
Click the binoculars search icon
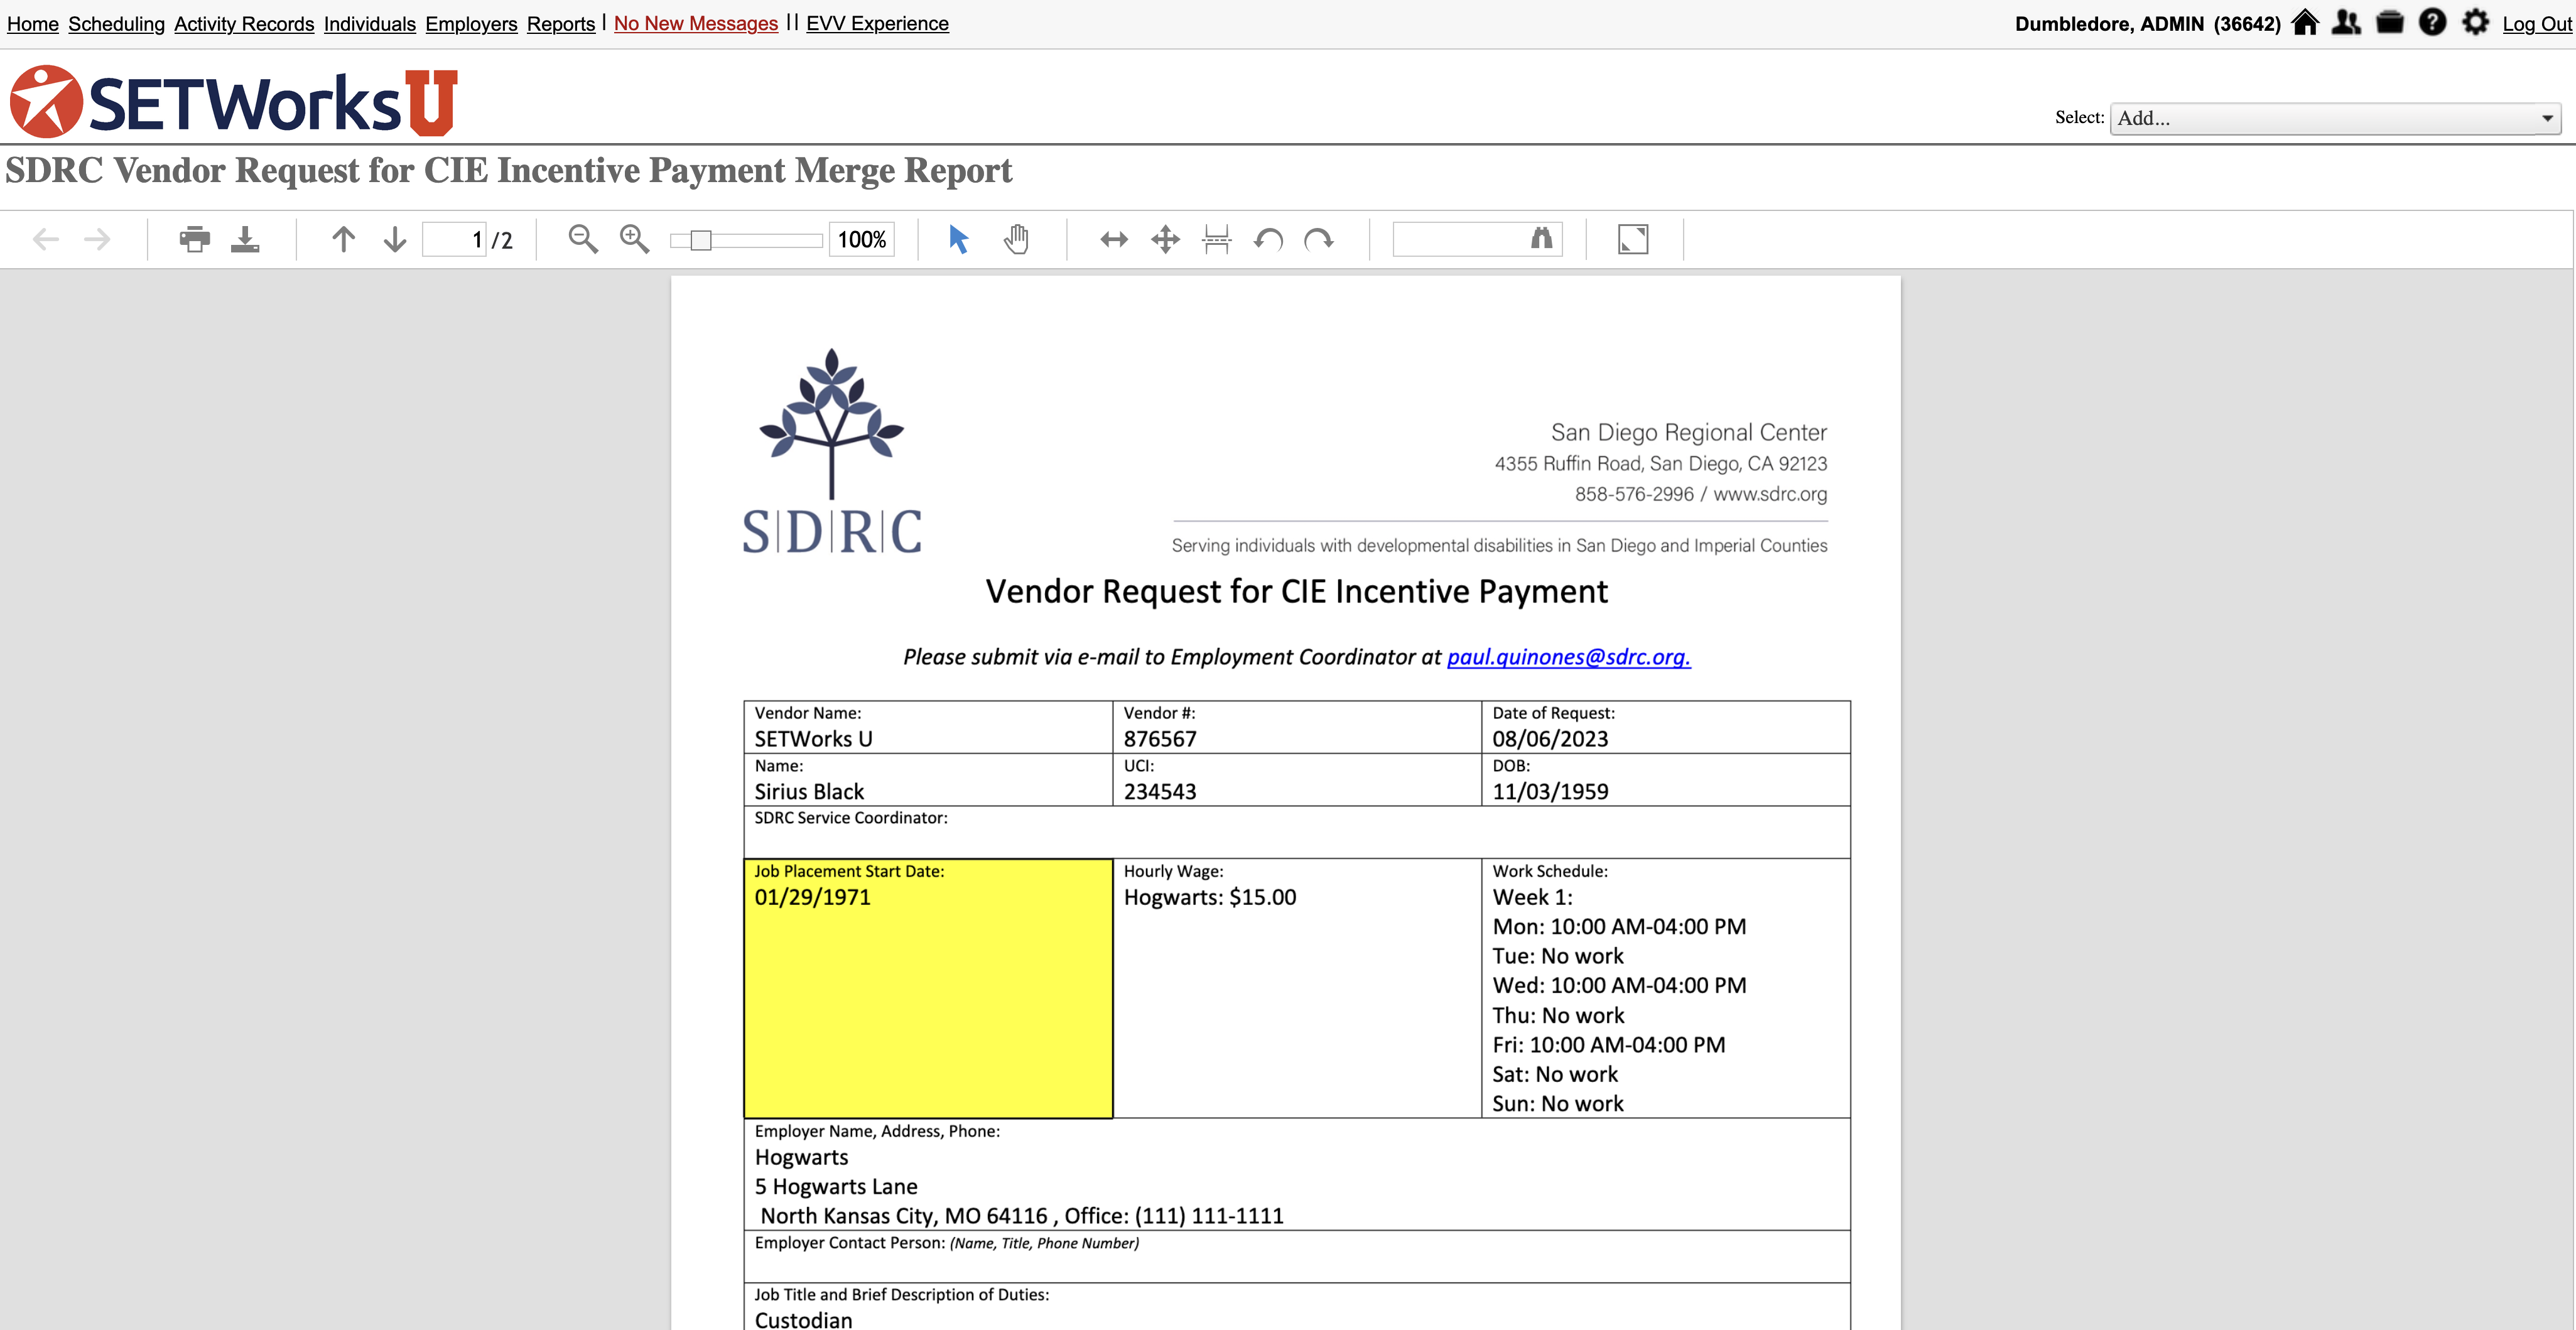[x=1542, y=238]
